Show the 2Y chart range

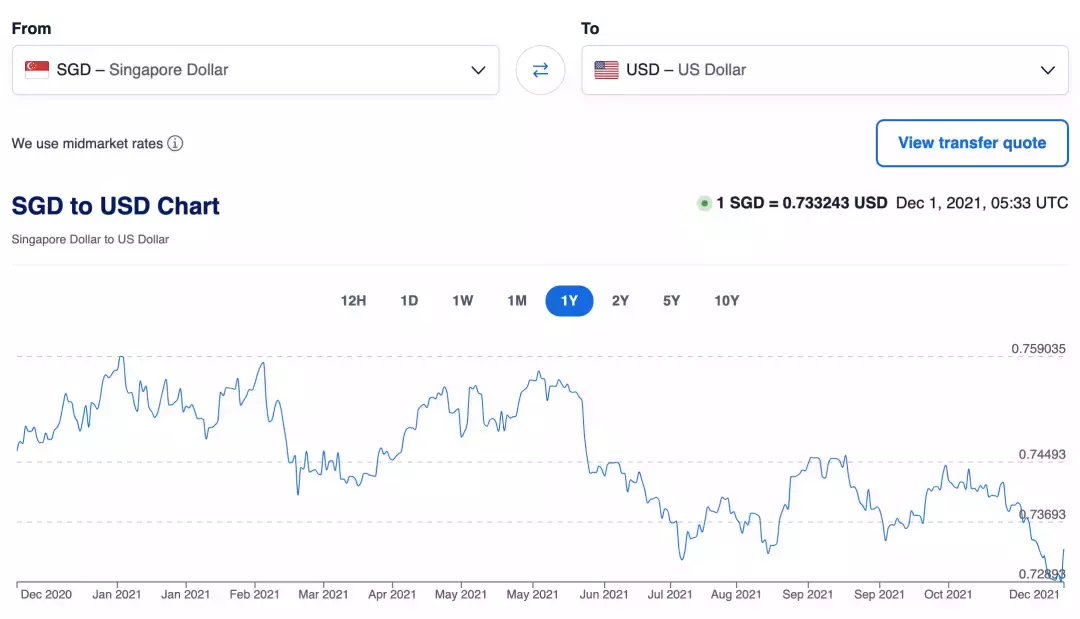pos(620,301)
